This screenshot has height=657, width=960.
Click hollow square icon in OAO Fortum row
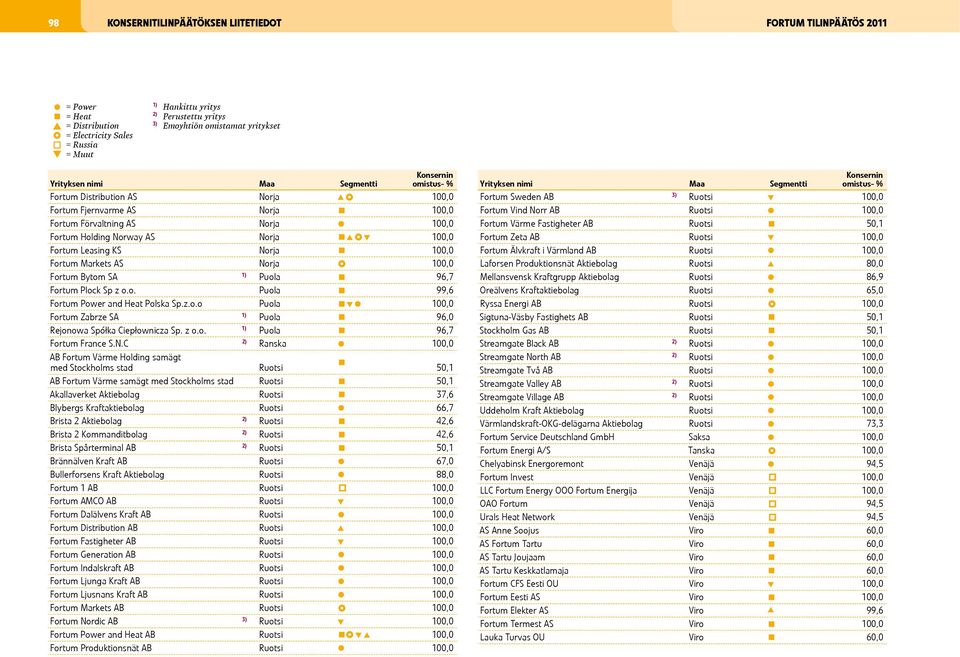(x=772, y=504)
